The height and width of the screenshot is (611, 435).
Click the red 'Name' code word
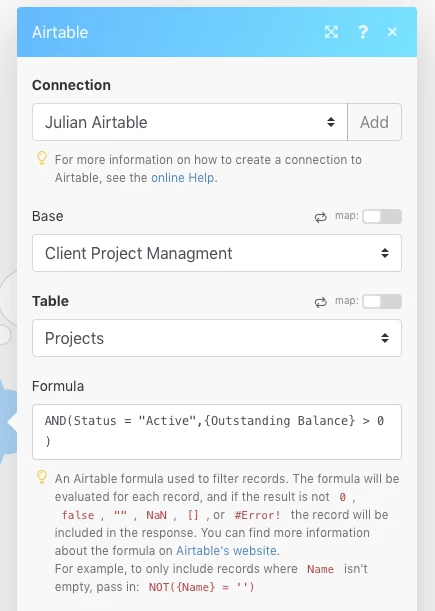(320, 569)
